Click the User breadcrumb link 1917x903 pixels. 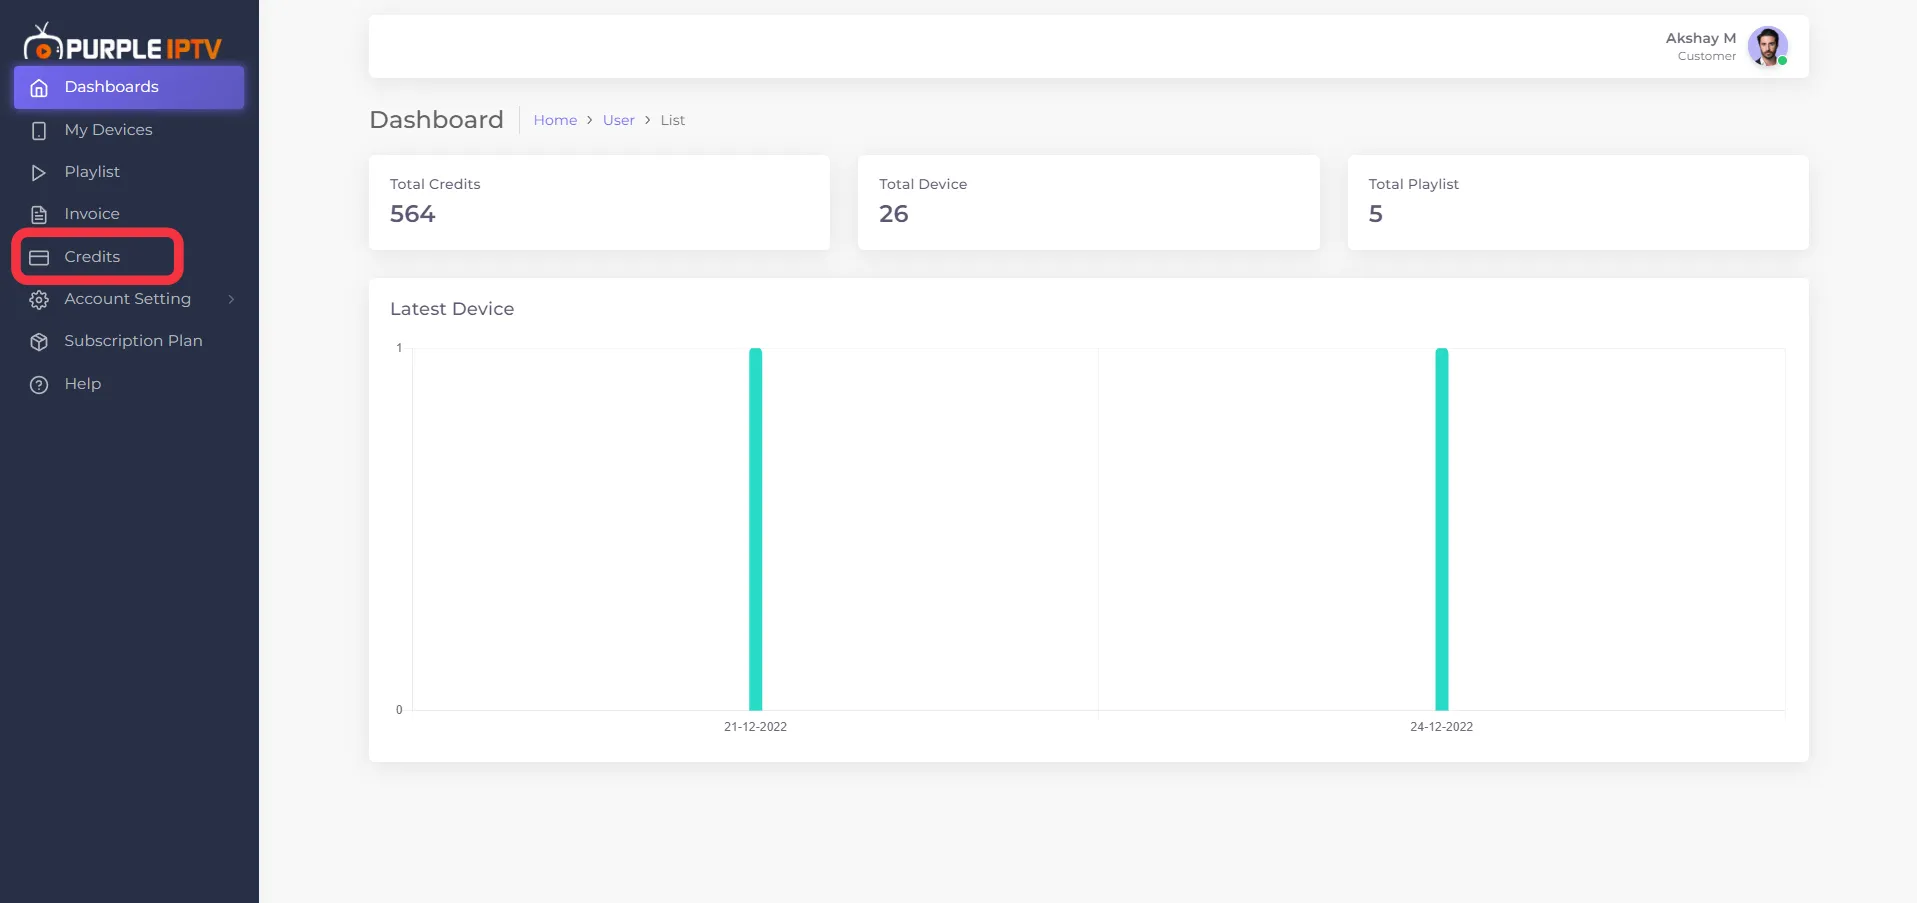618,120
